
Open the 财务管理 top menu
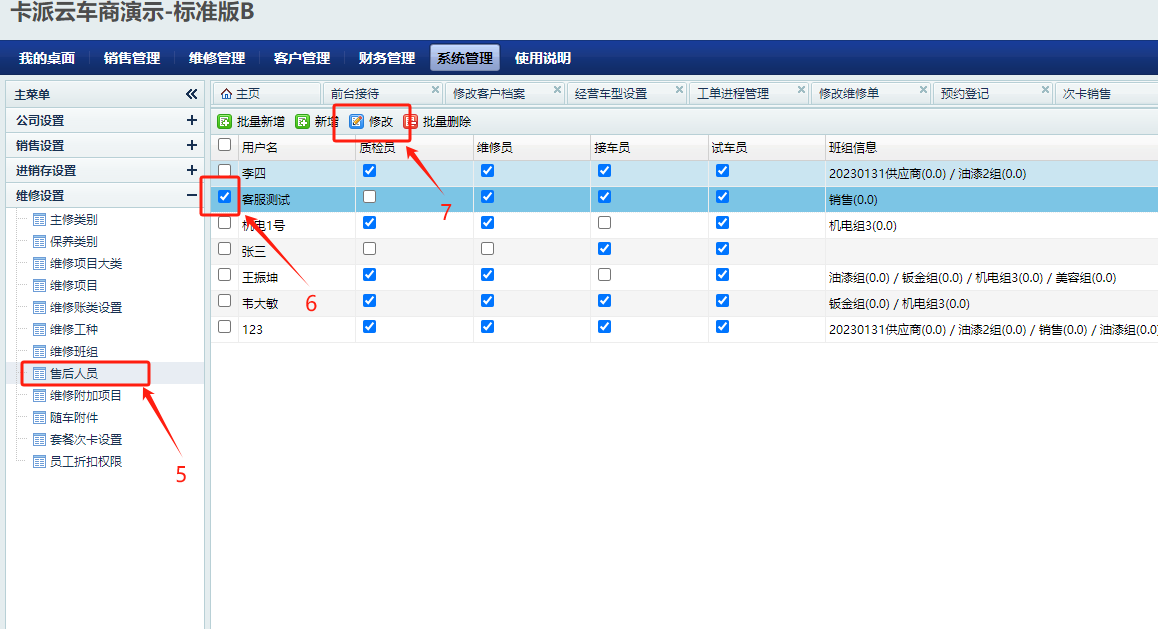[387, 58]
